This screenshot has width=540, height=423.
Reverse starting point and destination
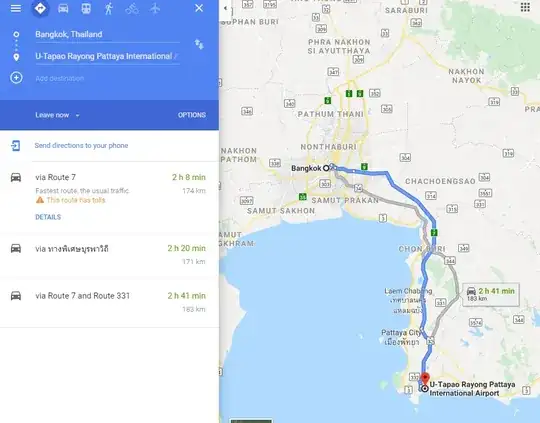199,44
